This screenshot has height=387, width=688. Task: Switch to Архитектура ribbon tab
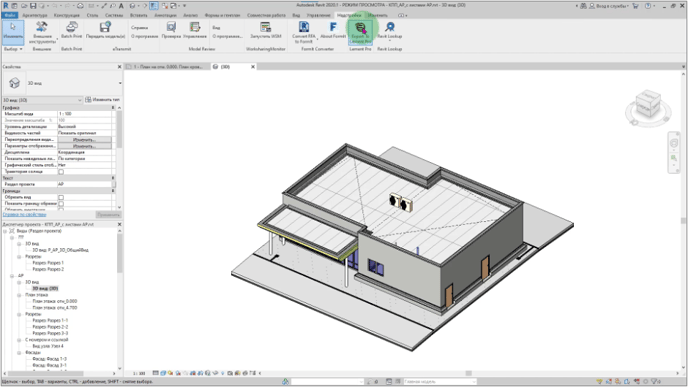[35, 15]
